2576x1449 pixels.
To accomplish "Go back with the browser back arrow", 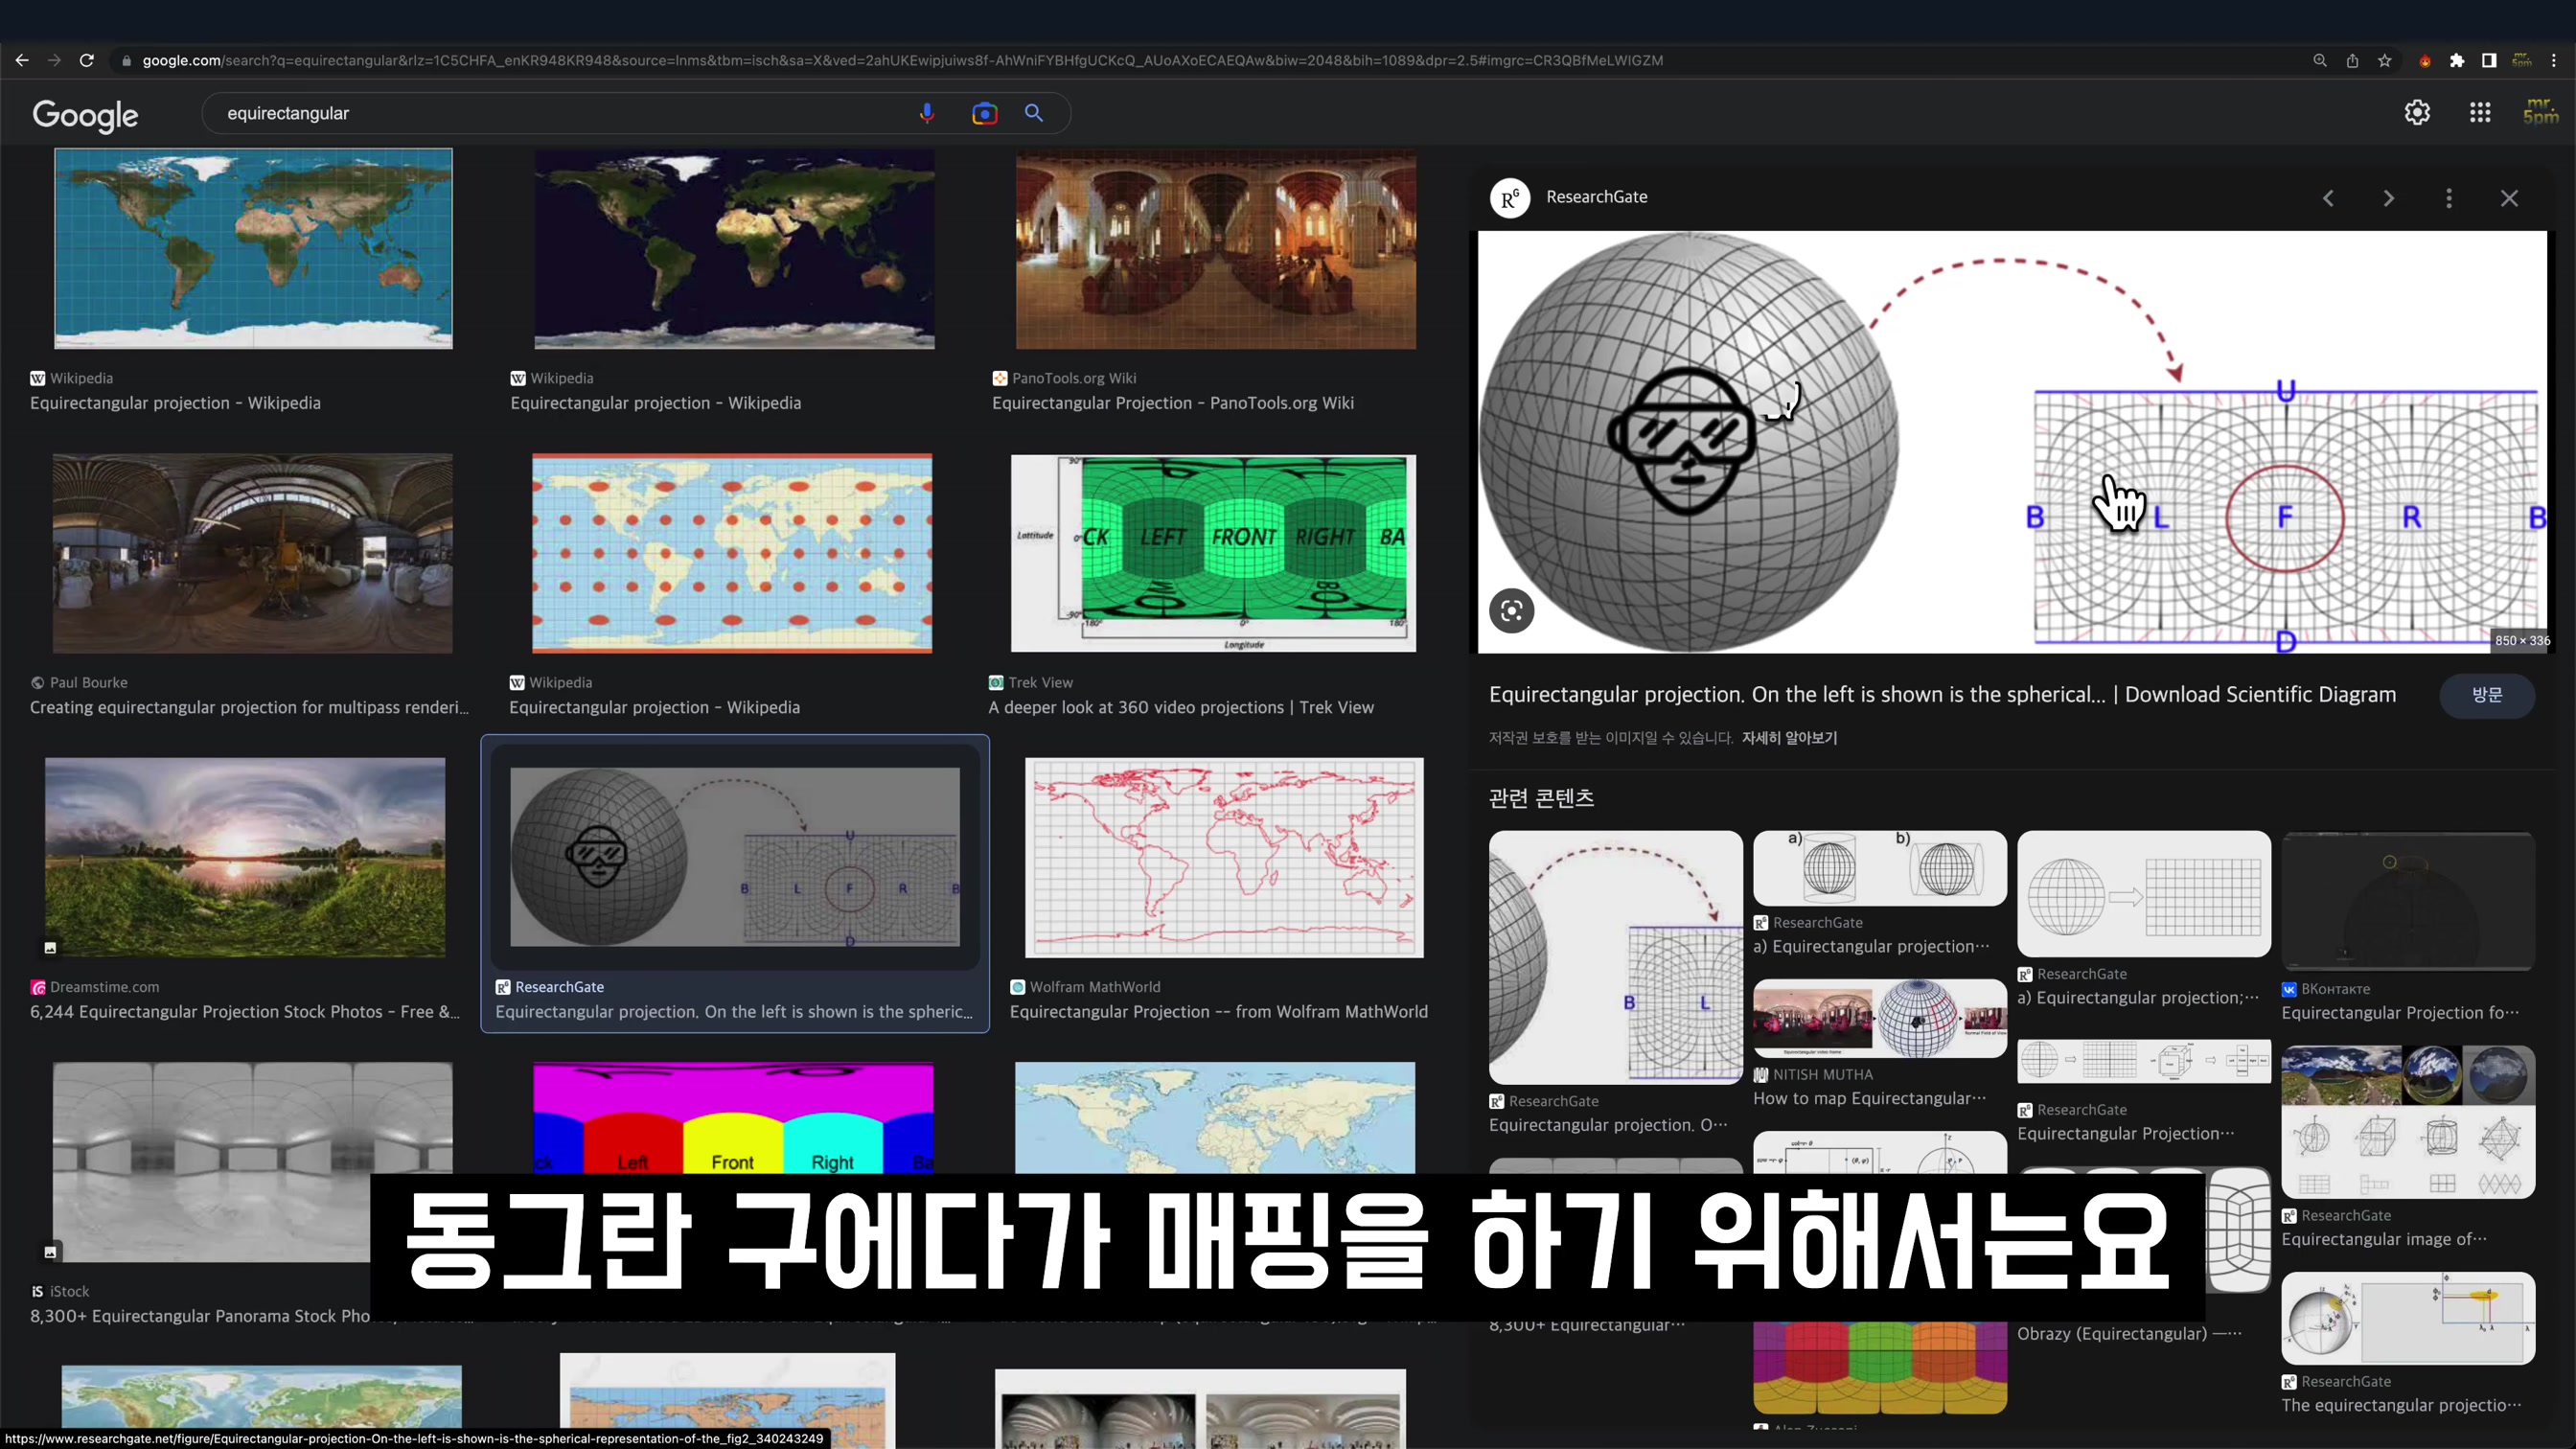I will point(22,60).
